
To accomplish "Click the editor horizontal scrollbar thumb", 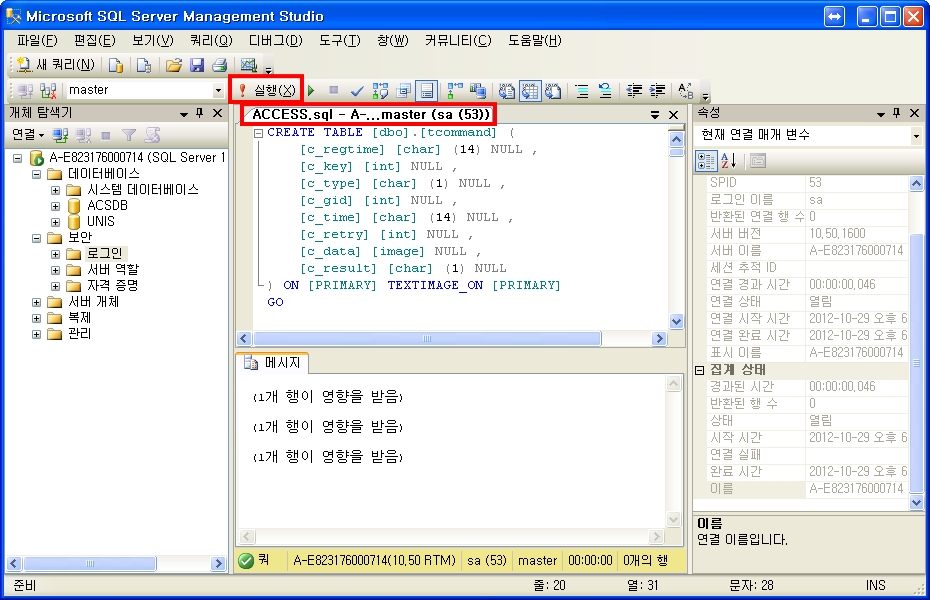I will (427, 339).
